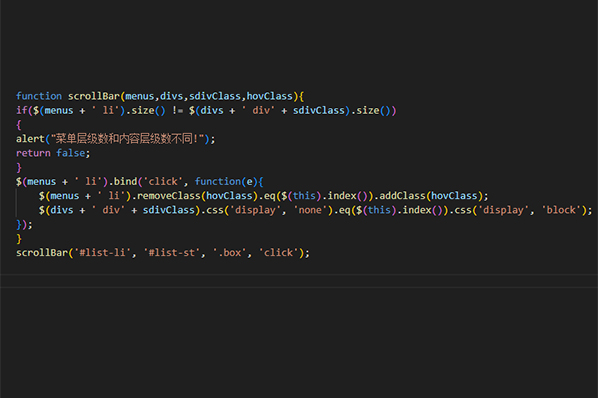Click the 'return' keyword
The height and width of the screenshot is (398, 598).
click(33, 153)
